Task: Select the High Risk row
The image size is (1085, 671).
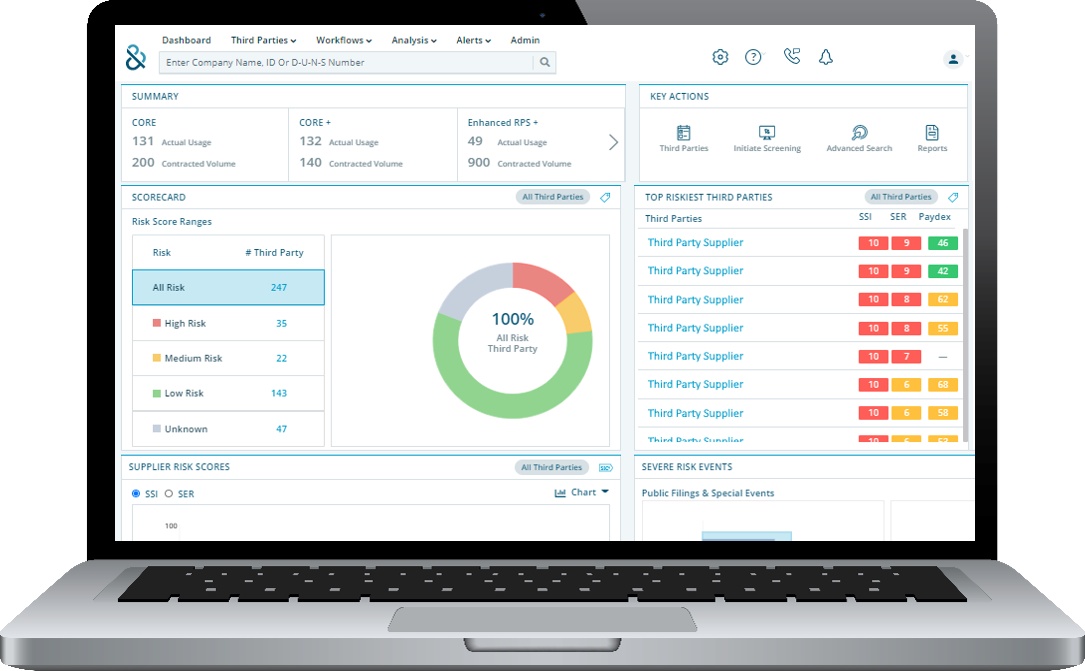Action: (228, 323)
